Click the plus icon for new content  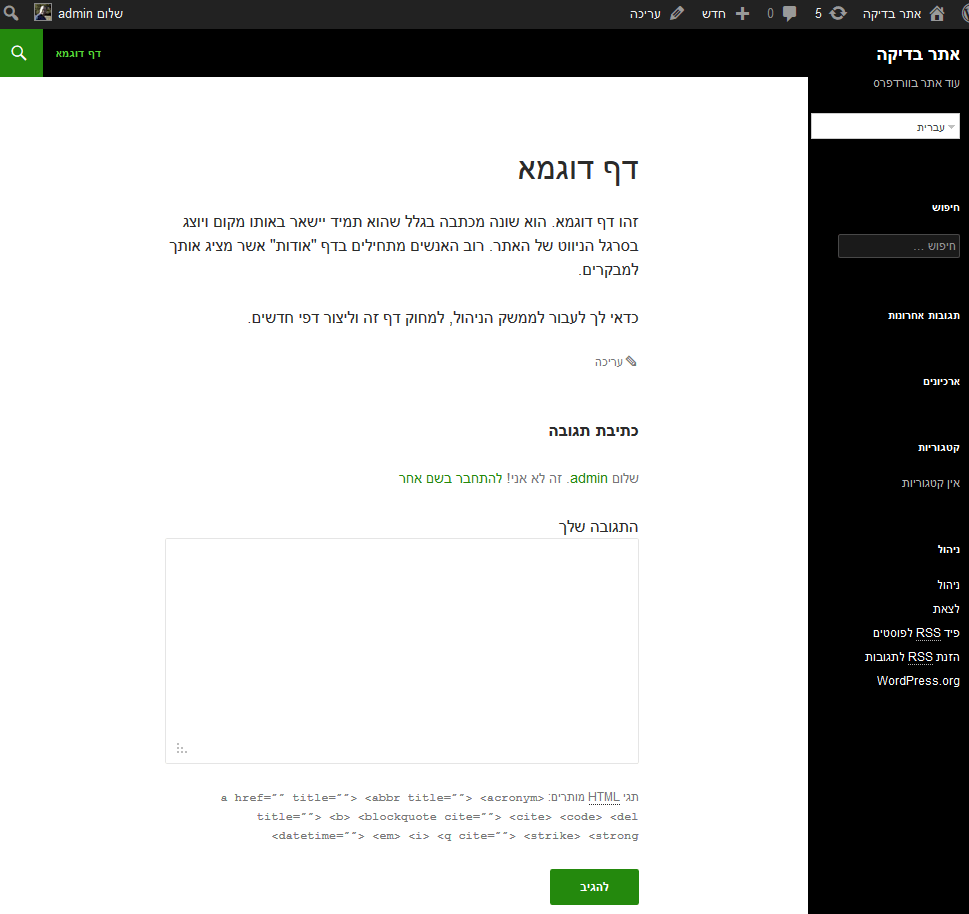742,14
